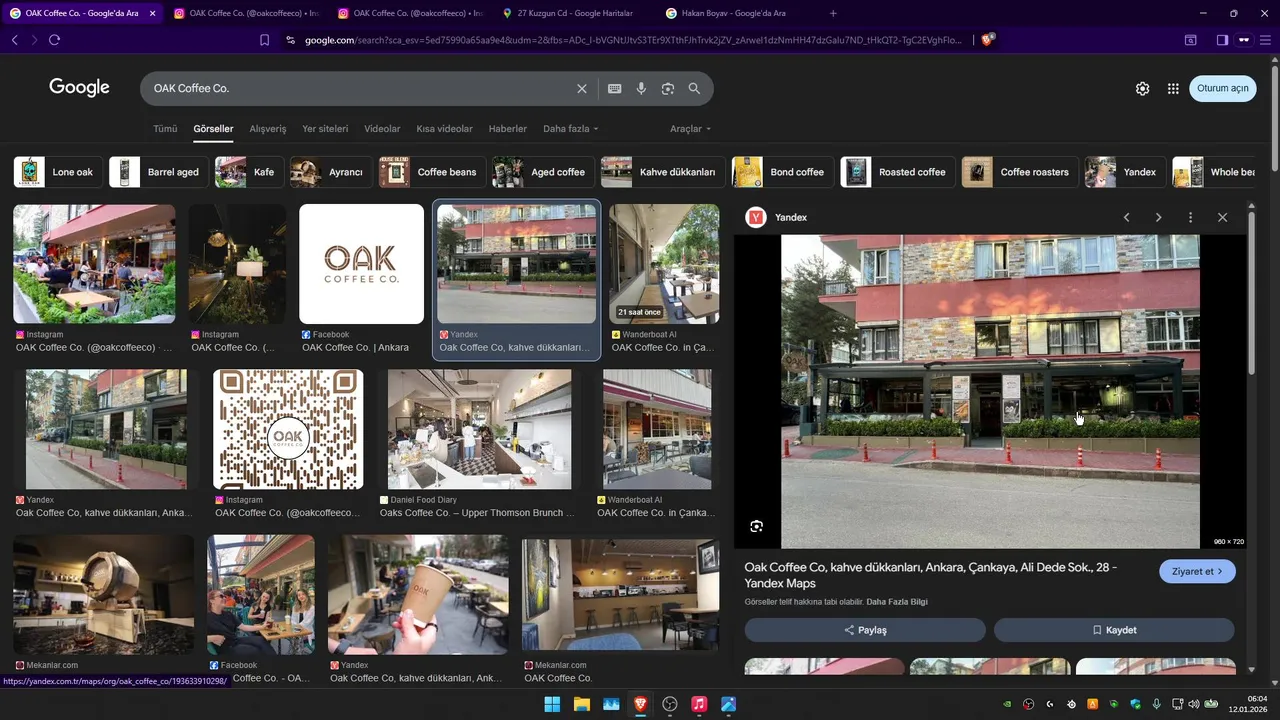Expand the Araçlar tools dropdown
The image size is (1280, 720).
pos(690,129)
